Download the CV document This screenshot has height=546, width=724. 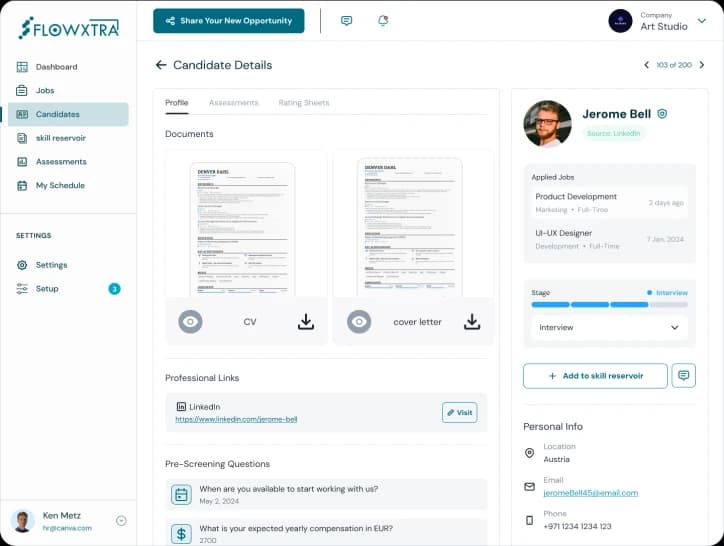pos(306,322)
